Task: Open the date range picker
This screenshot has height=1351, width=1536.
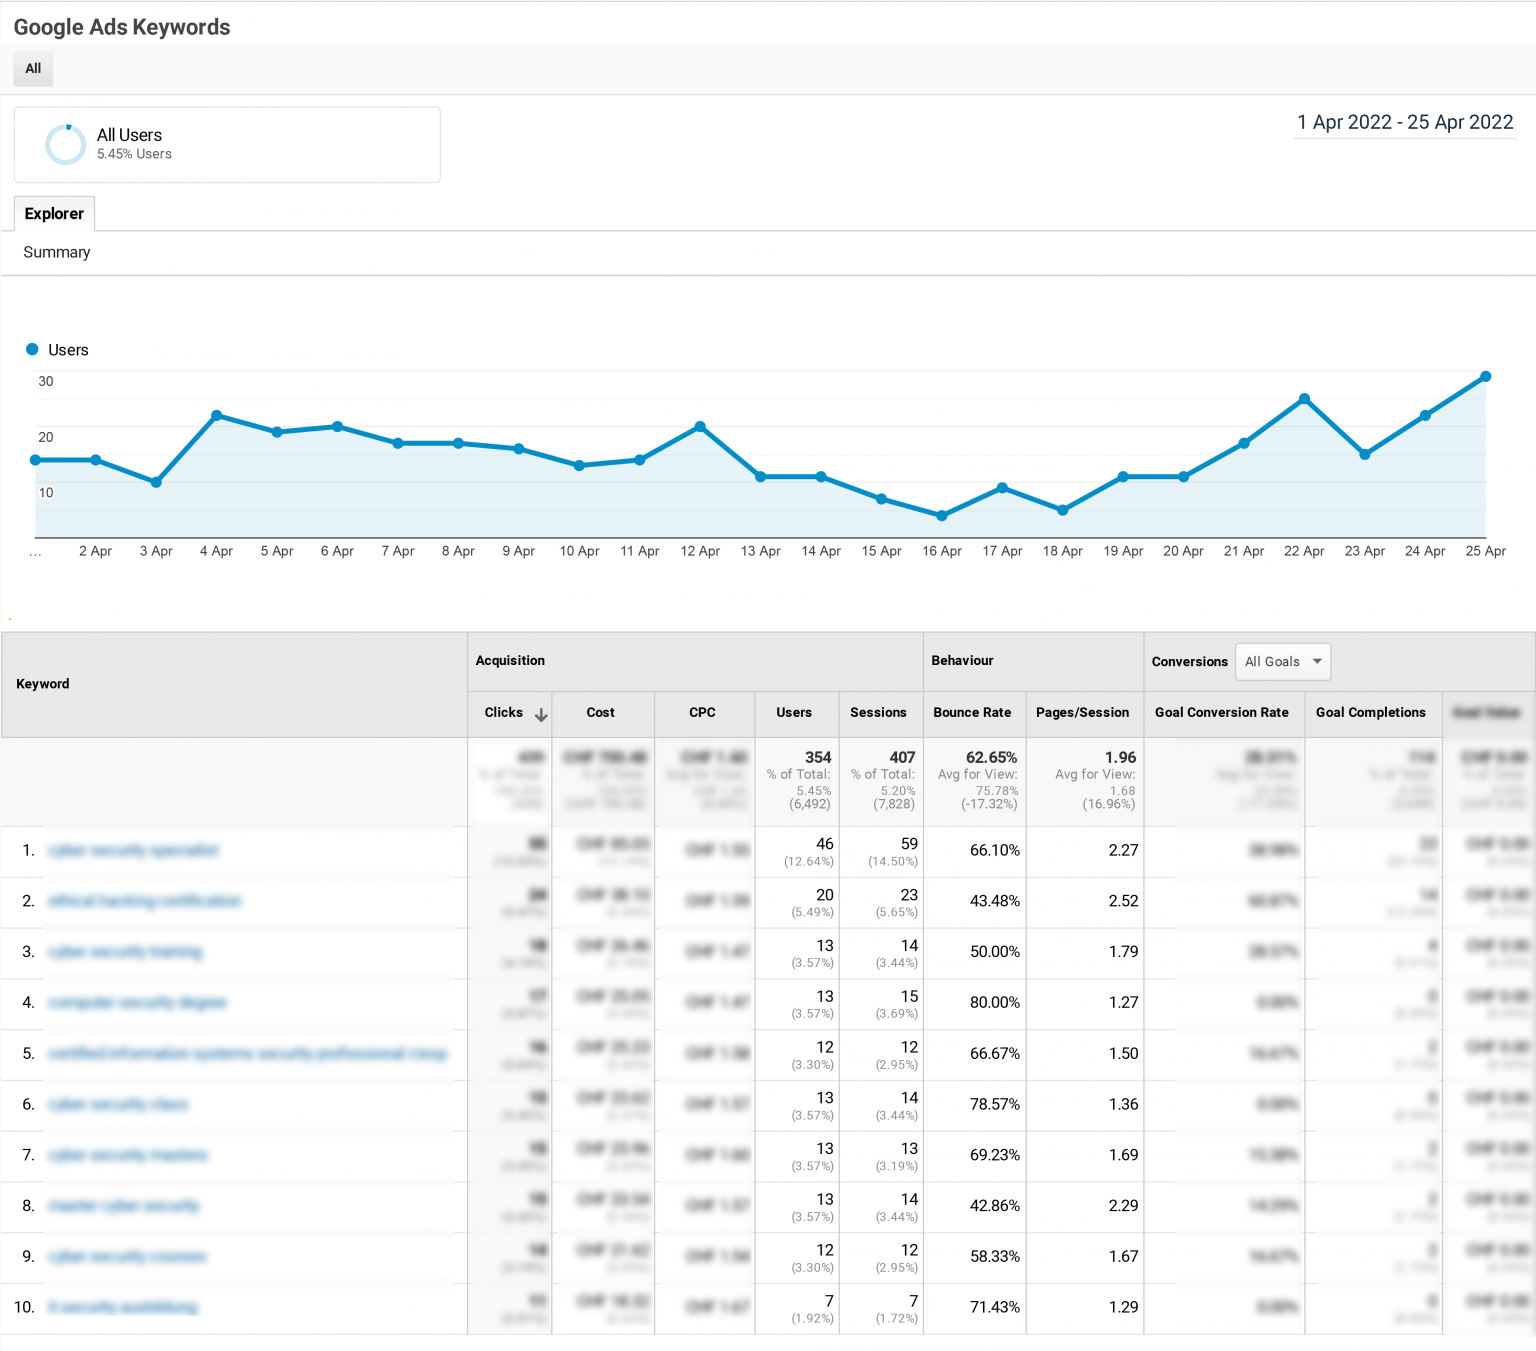Action: pos(1404,122)
